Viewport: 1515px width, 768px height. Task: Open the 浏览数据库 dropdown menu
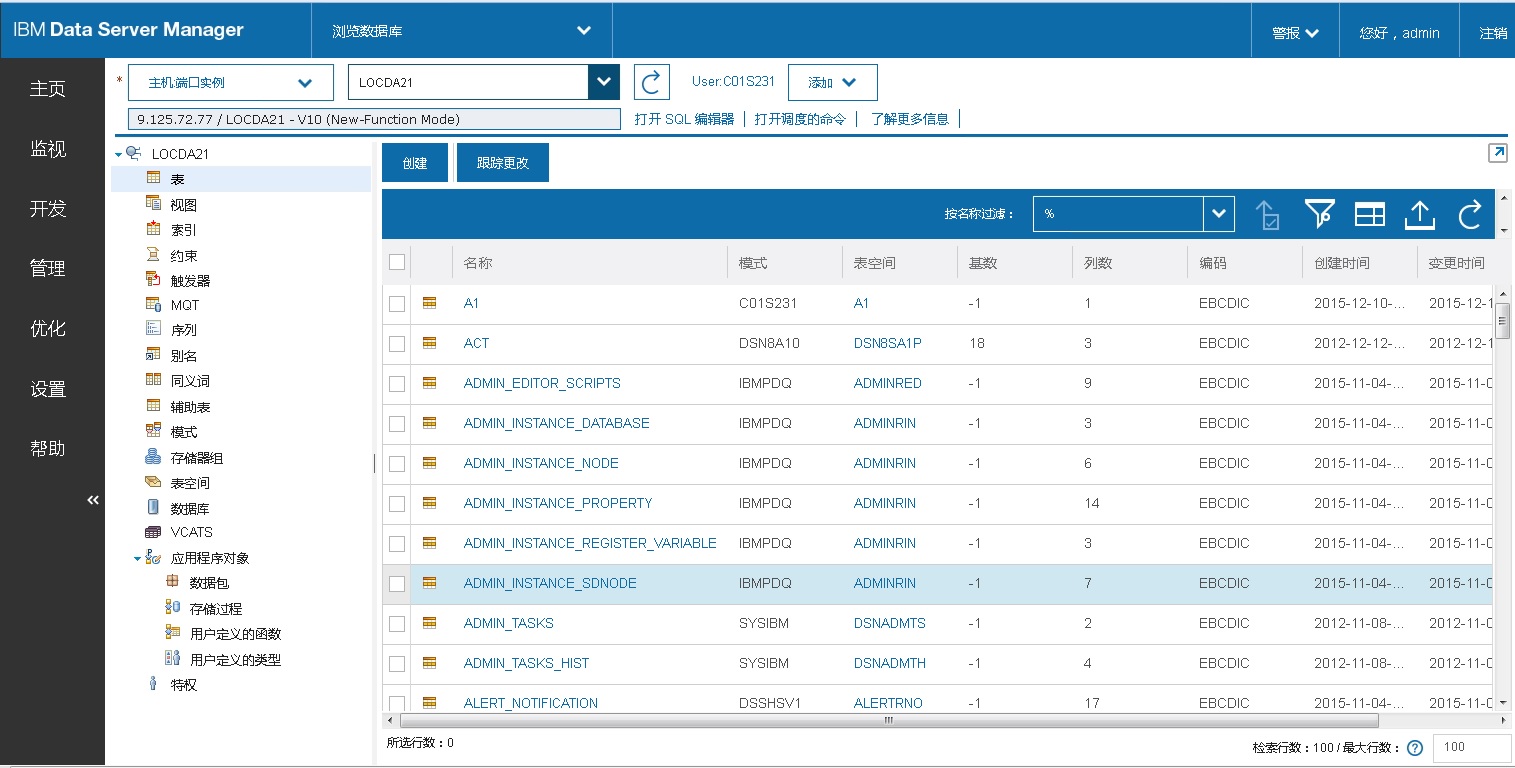point(460,30)
